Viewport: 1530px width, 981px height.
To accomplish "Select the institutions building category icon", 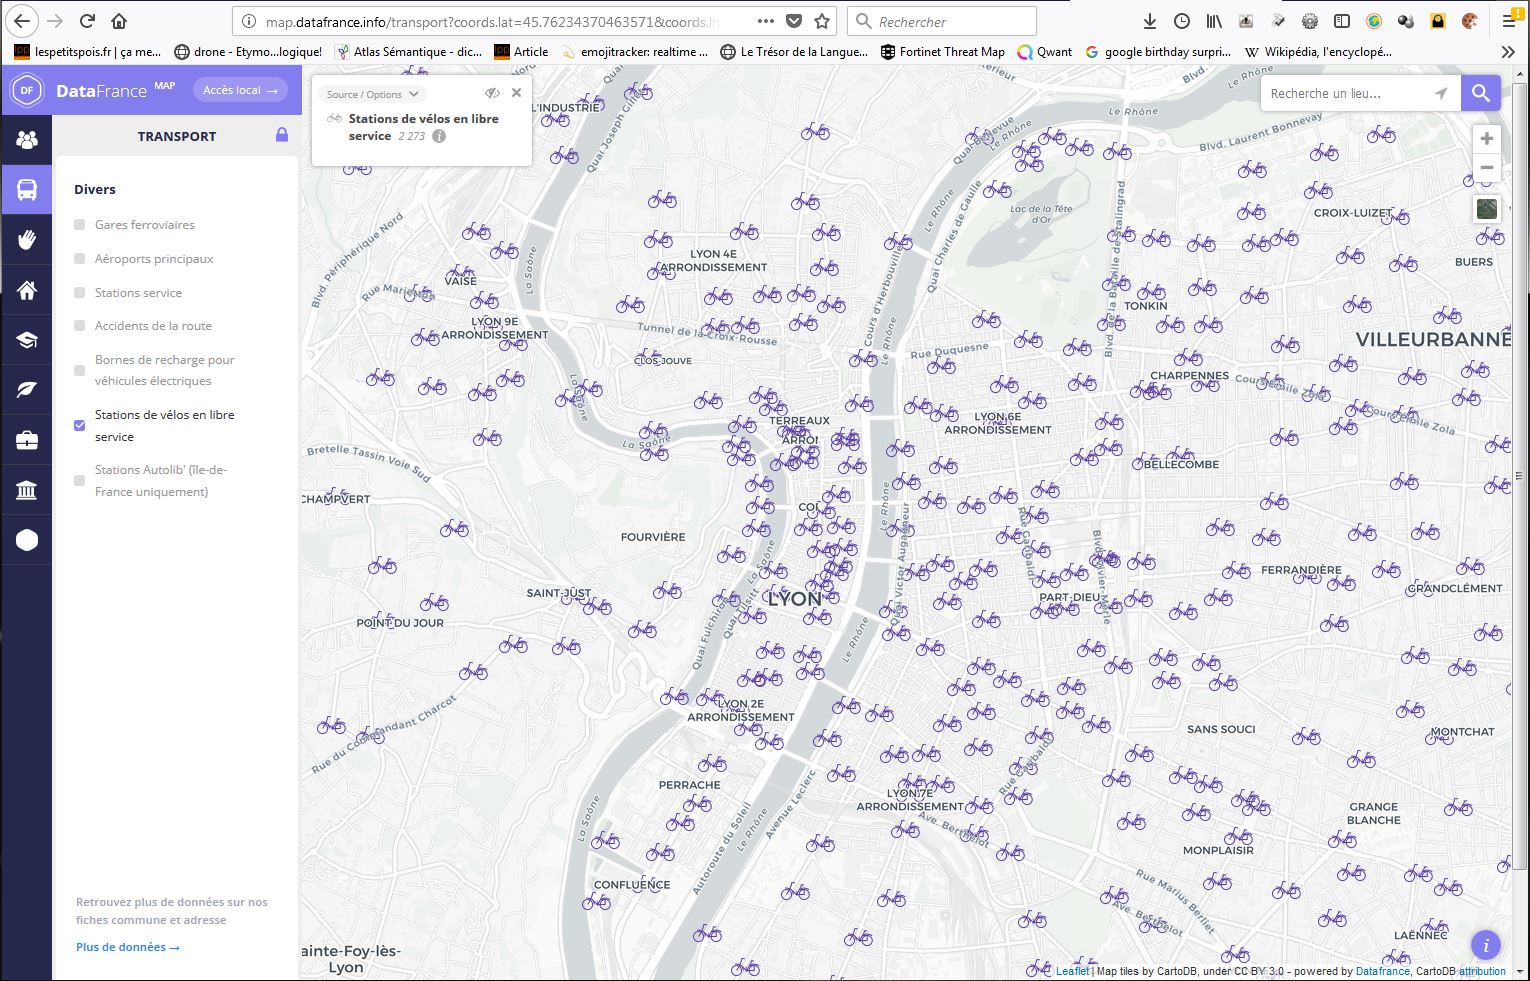I will click(x=27, y=490).
